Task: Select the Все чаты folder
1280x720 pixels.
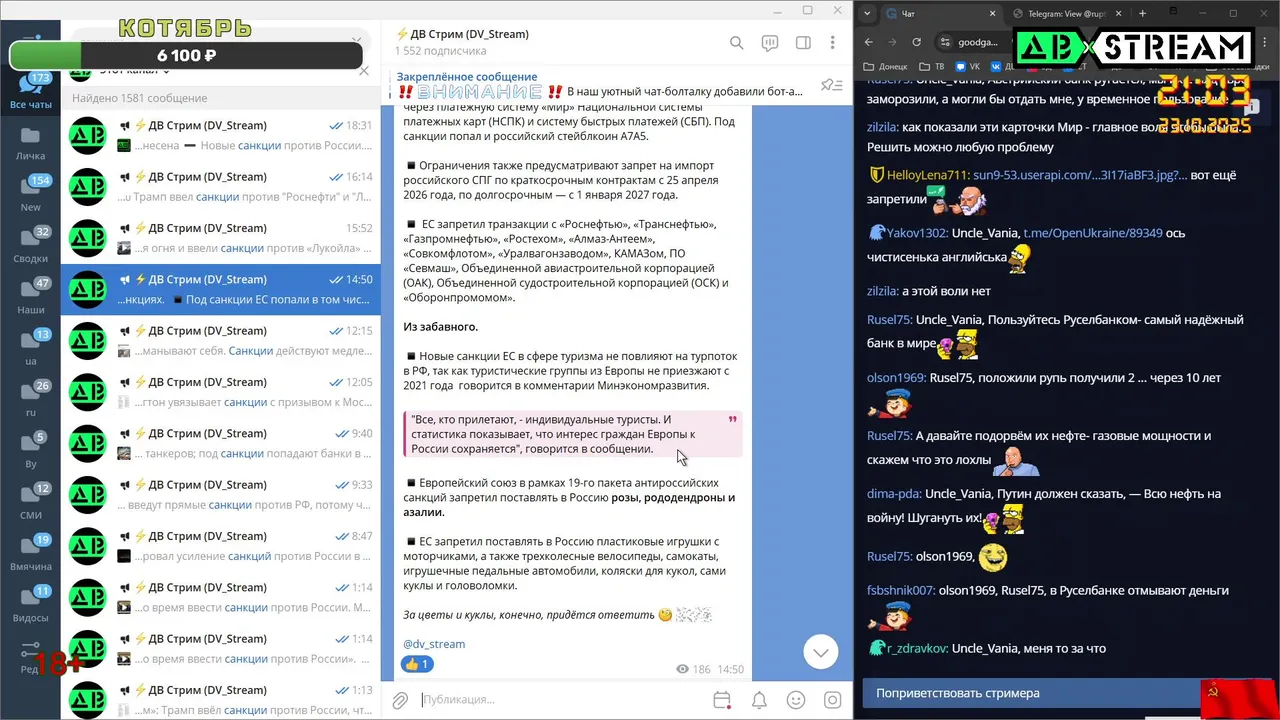Action: coord(31,91)
